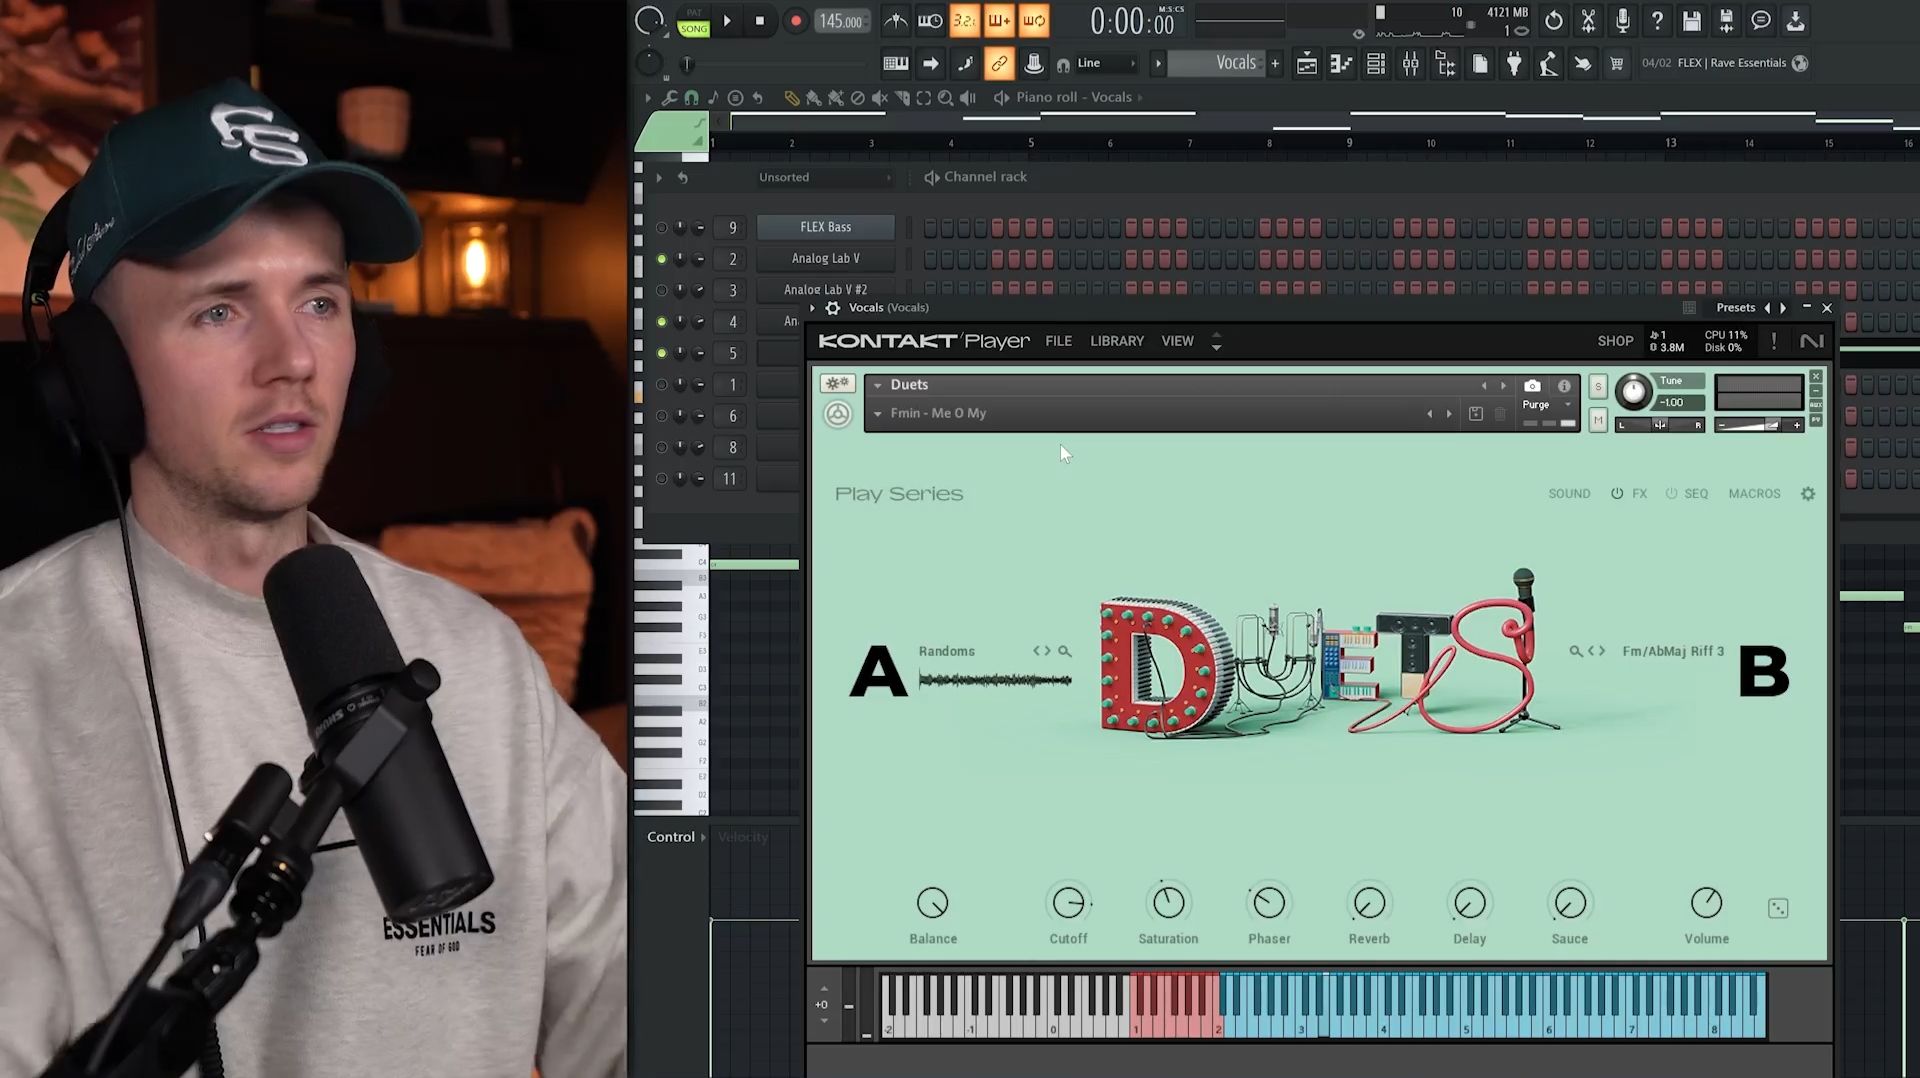Image resolution: width=1920 pixels, height=1078 pixels.
Task: Toggle wait for input before recording
Action: coord(930,21)
